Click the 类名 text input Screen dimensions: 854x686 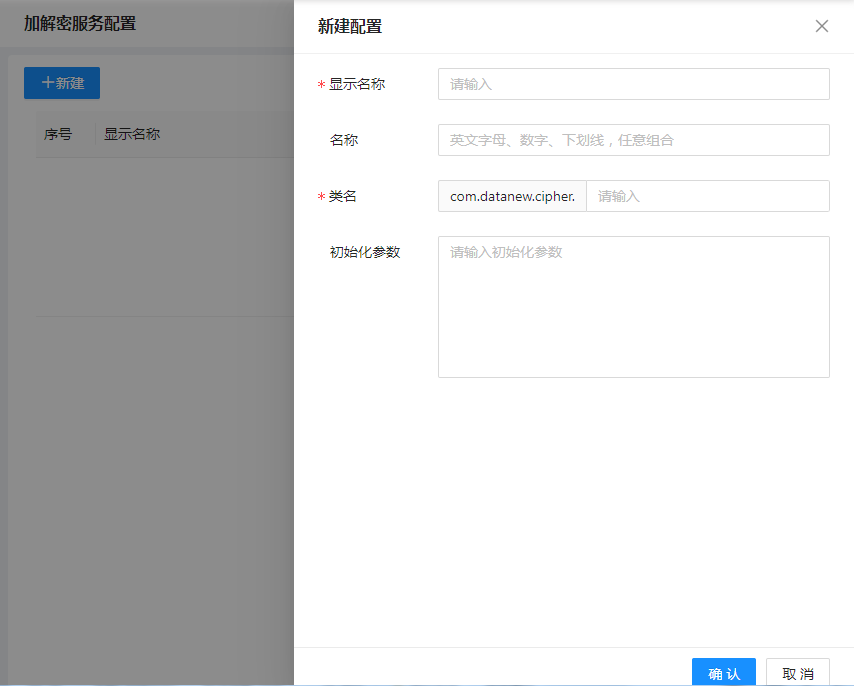(707, 196)
